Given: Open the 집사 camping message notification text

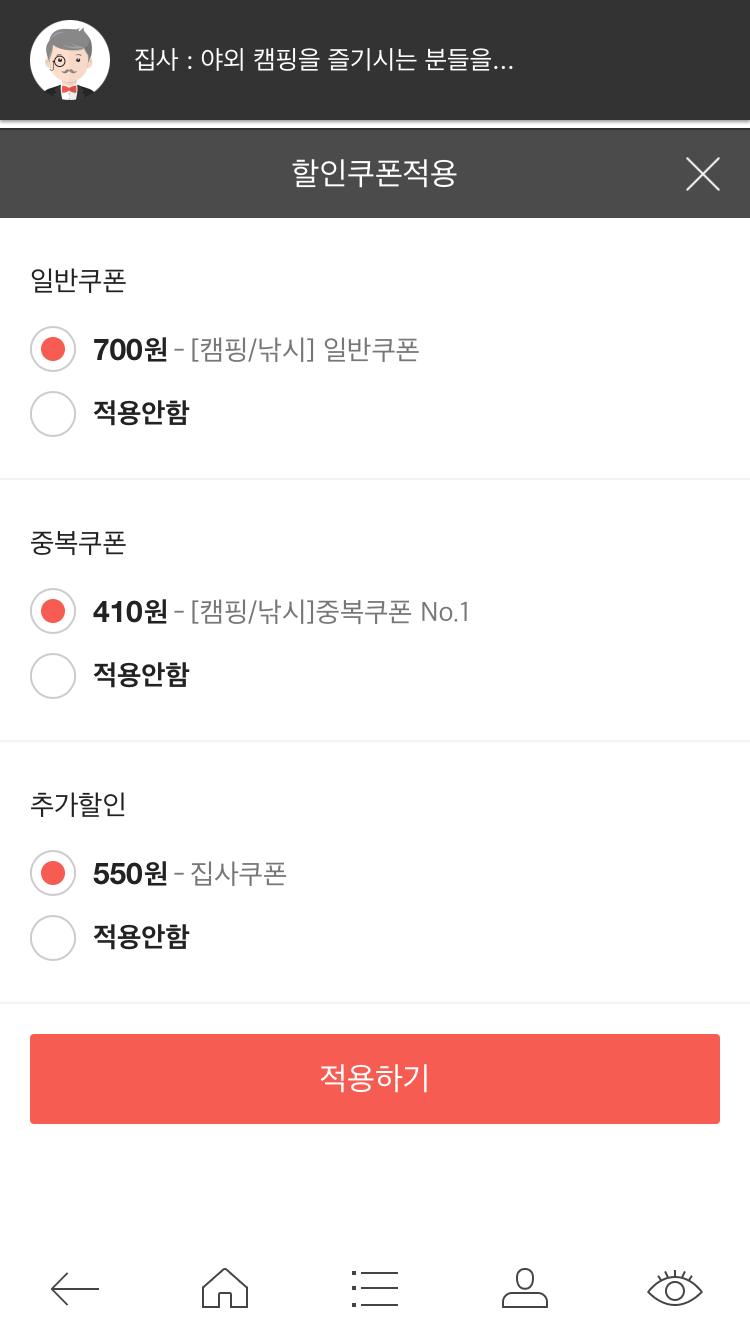Looking at the screenshot, I should tap(324, 60).
